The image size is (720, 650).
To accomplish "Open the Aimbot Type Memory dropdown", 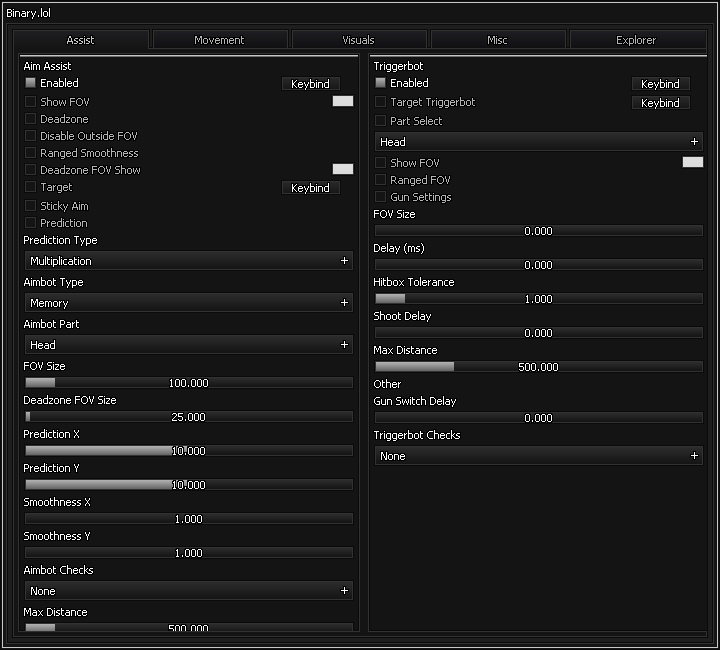I will (188, 303).
